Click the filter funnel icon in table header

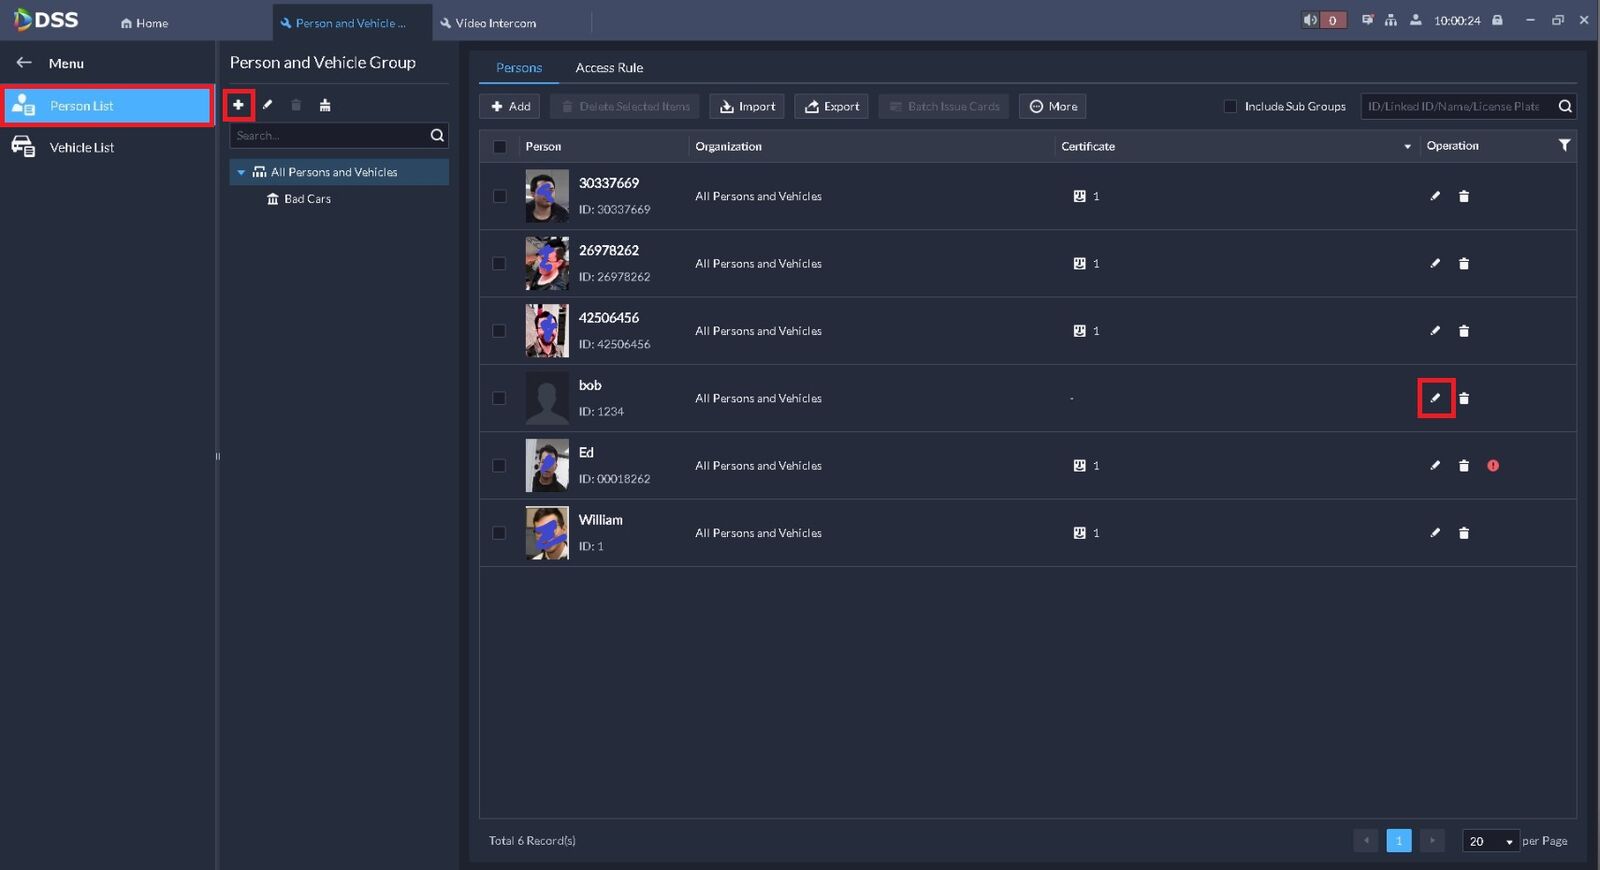[x=1564, y=146]
